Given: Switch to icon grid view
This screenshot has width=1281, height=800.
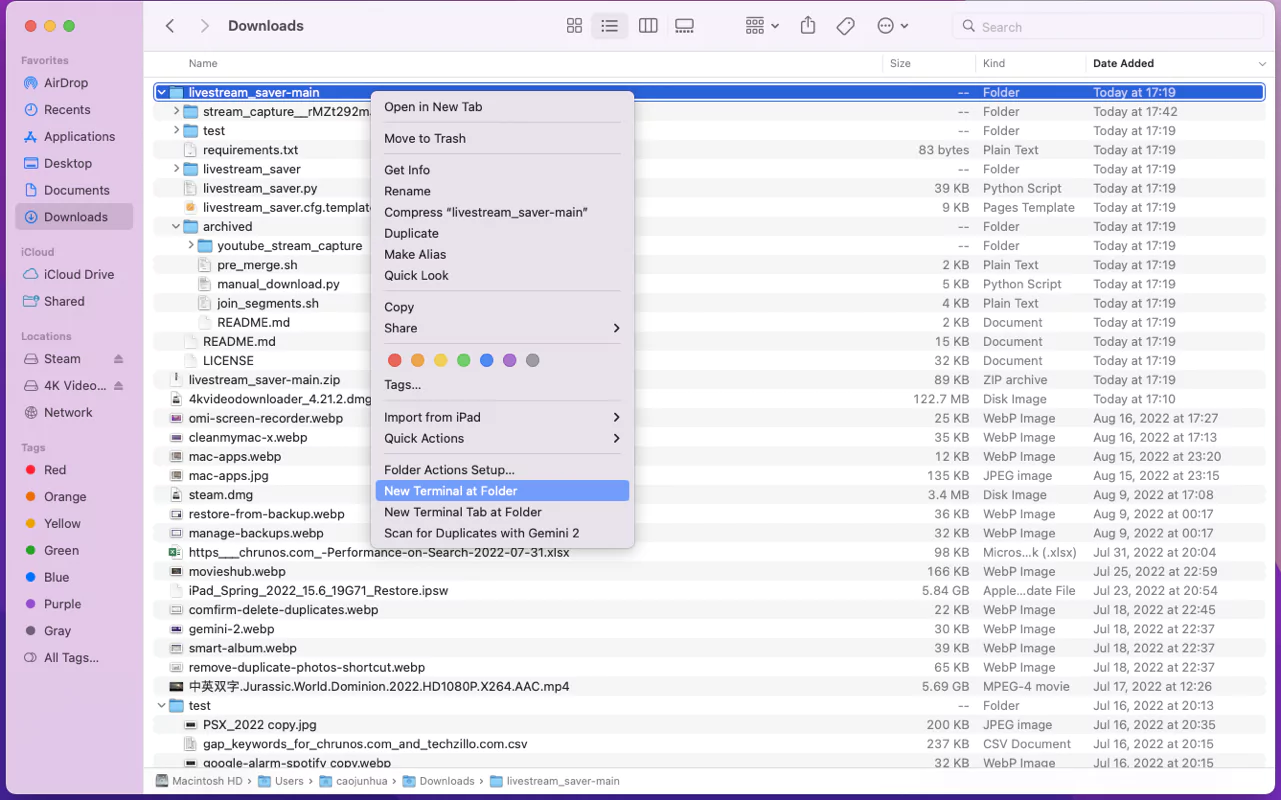Looking at the screenshot, I should pyautogui.click(x=574, y=26).
